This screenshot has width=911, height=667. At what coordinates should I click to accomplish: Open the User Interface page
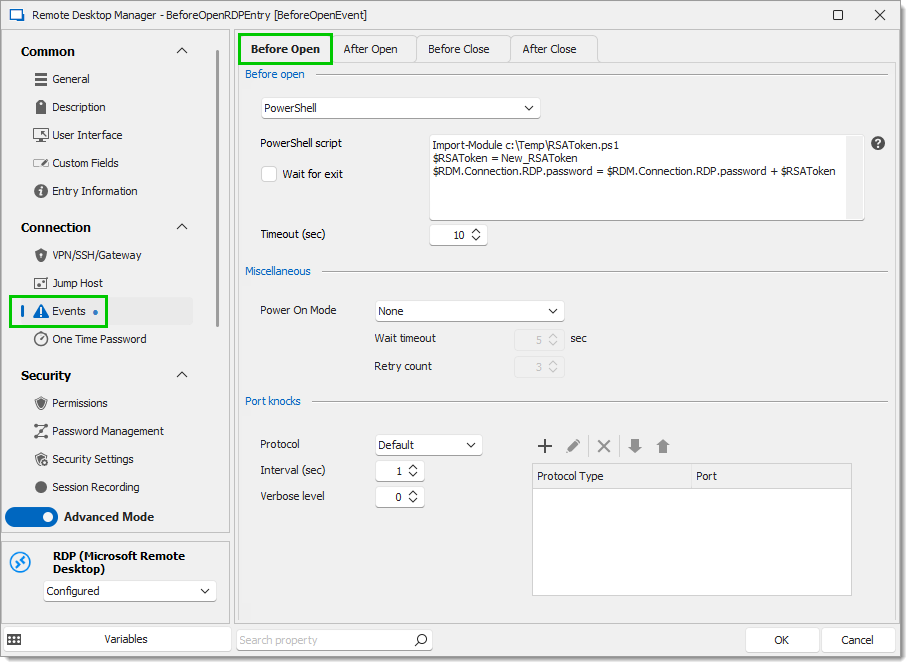pyautogui.click(x=87, y=135)
